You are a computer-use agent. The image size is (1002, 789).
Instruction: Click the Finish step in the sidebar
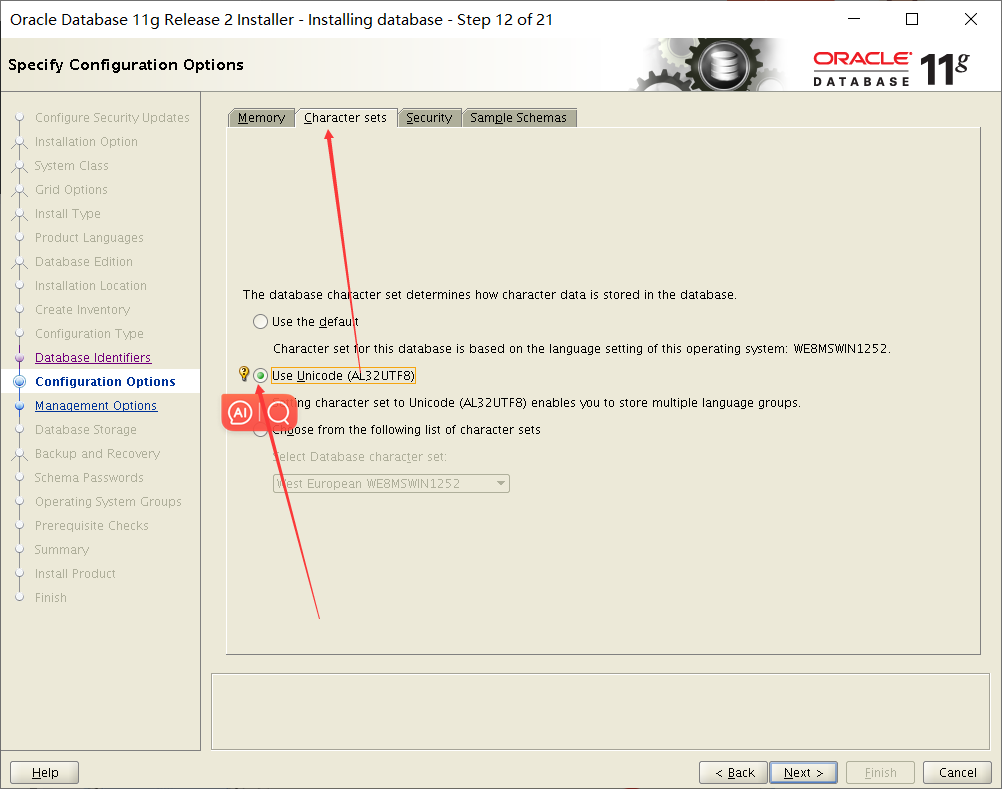click(x=51, y=598)
